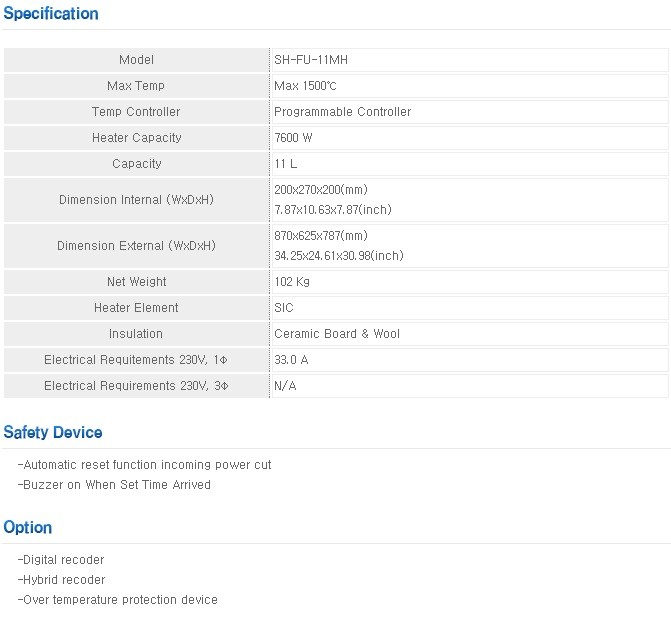Click the Over temperature protection device line
This screenshot has width=671, height=620.
(118, 600)
